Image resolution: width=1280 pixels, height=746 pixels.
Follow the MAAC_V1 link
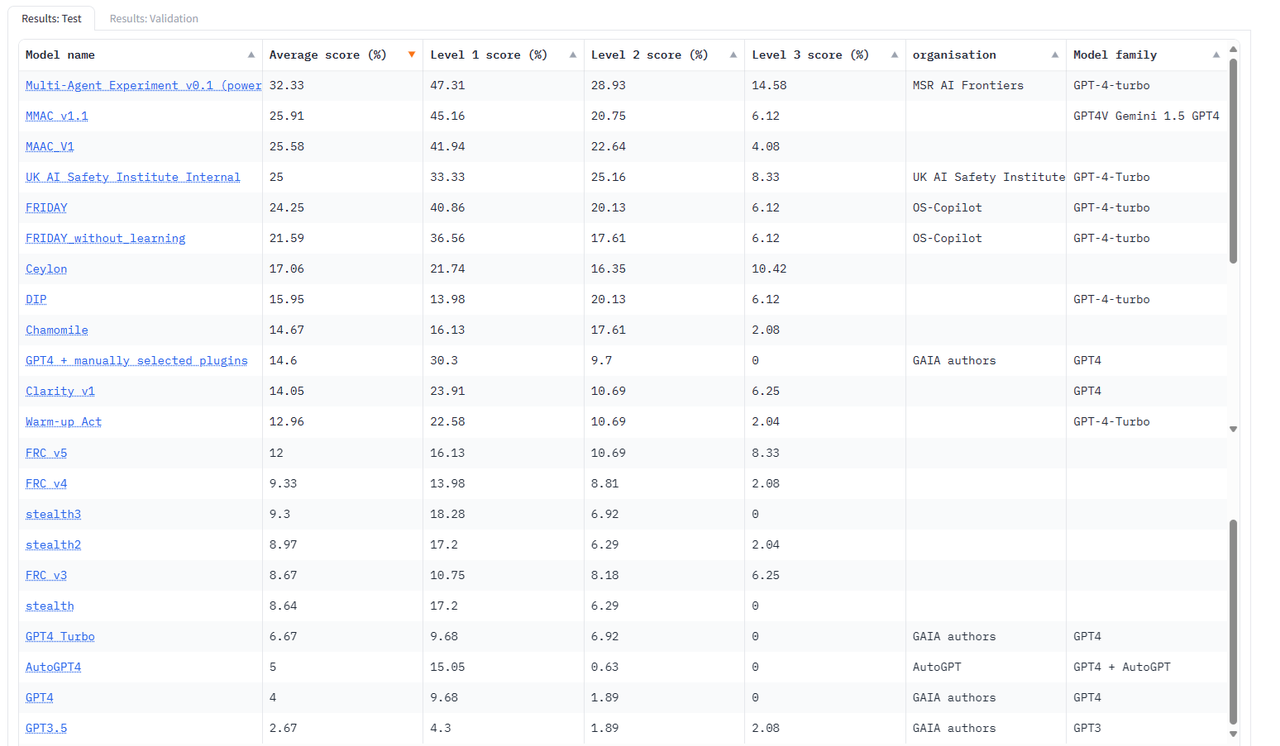point(50,147)
